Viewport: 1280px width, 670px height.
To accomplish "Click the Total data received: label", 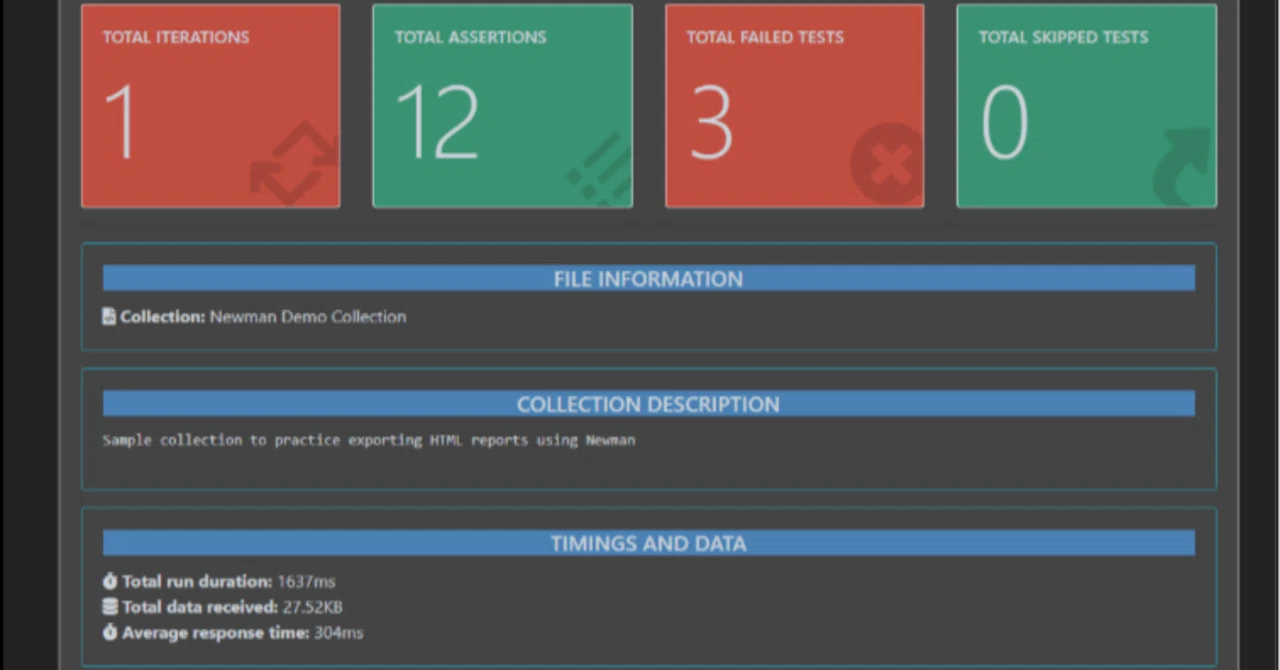I will coord(200,607).
